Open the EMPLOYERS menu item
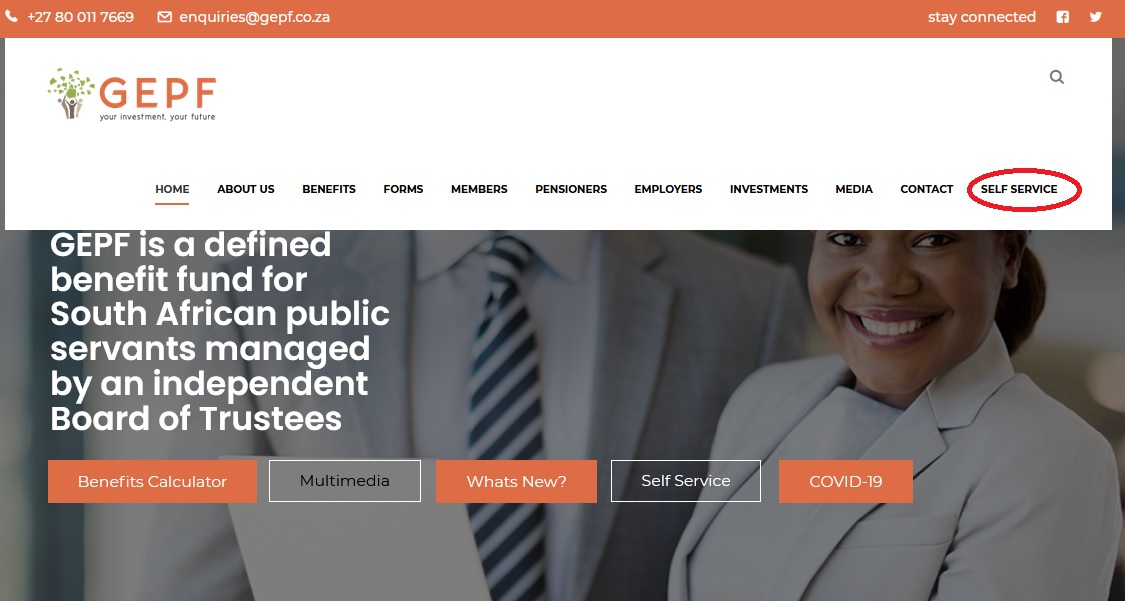1125x601 pixels. (x=668, y=189)
